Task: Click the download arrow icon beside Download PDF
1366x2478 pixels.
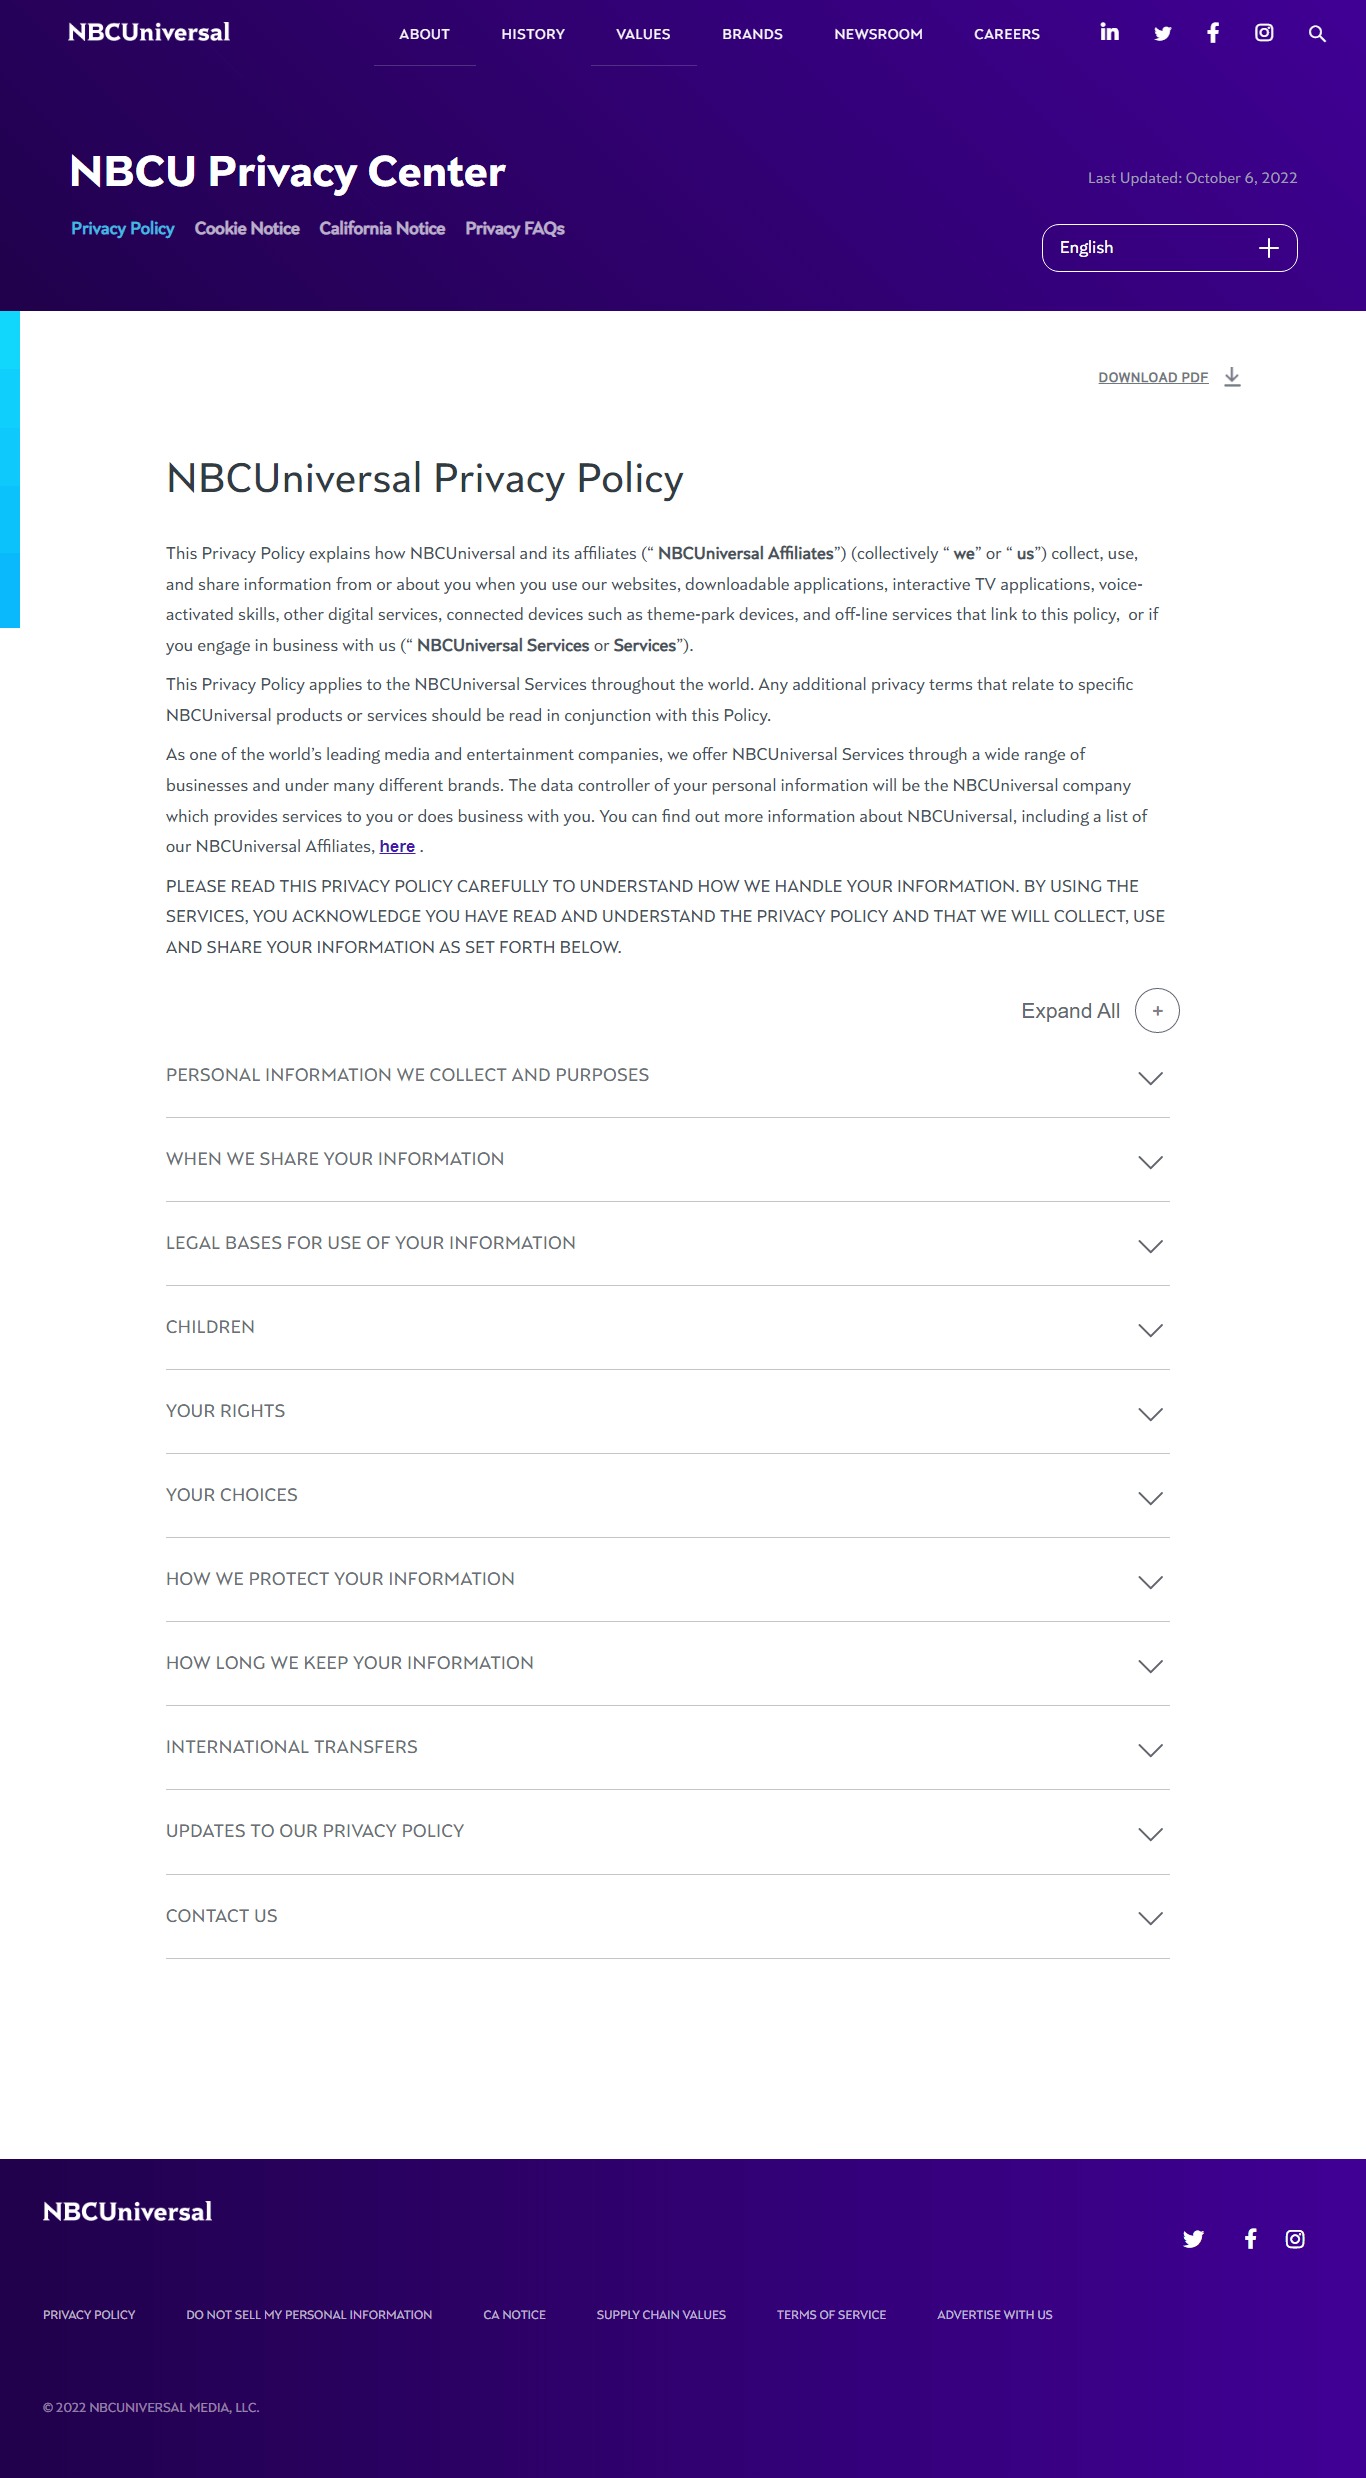Action: (x=1232, y=377)
